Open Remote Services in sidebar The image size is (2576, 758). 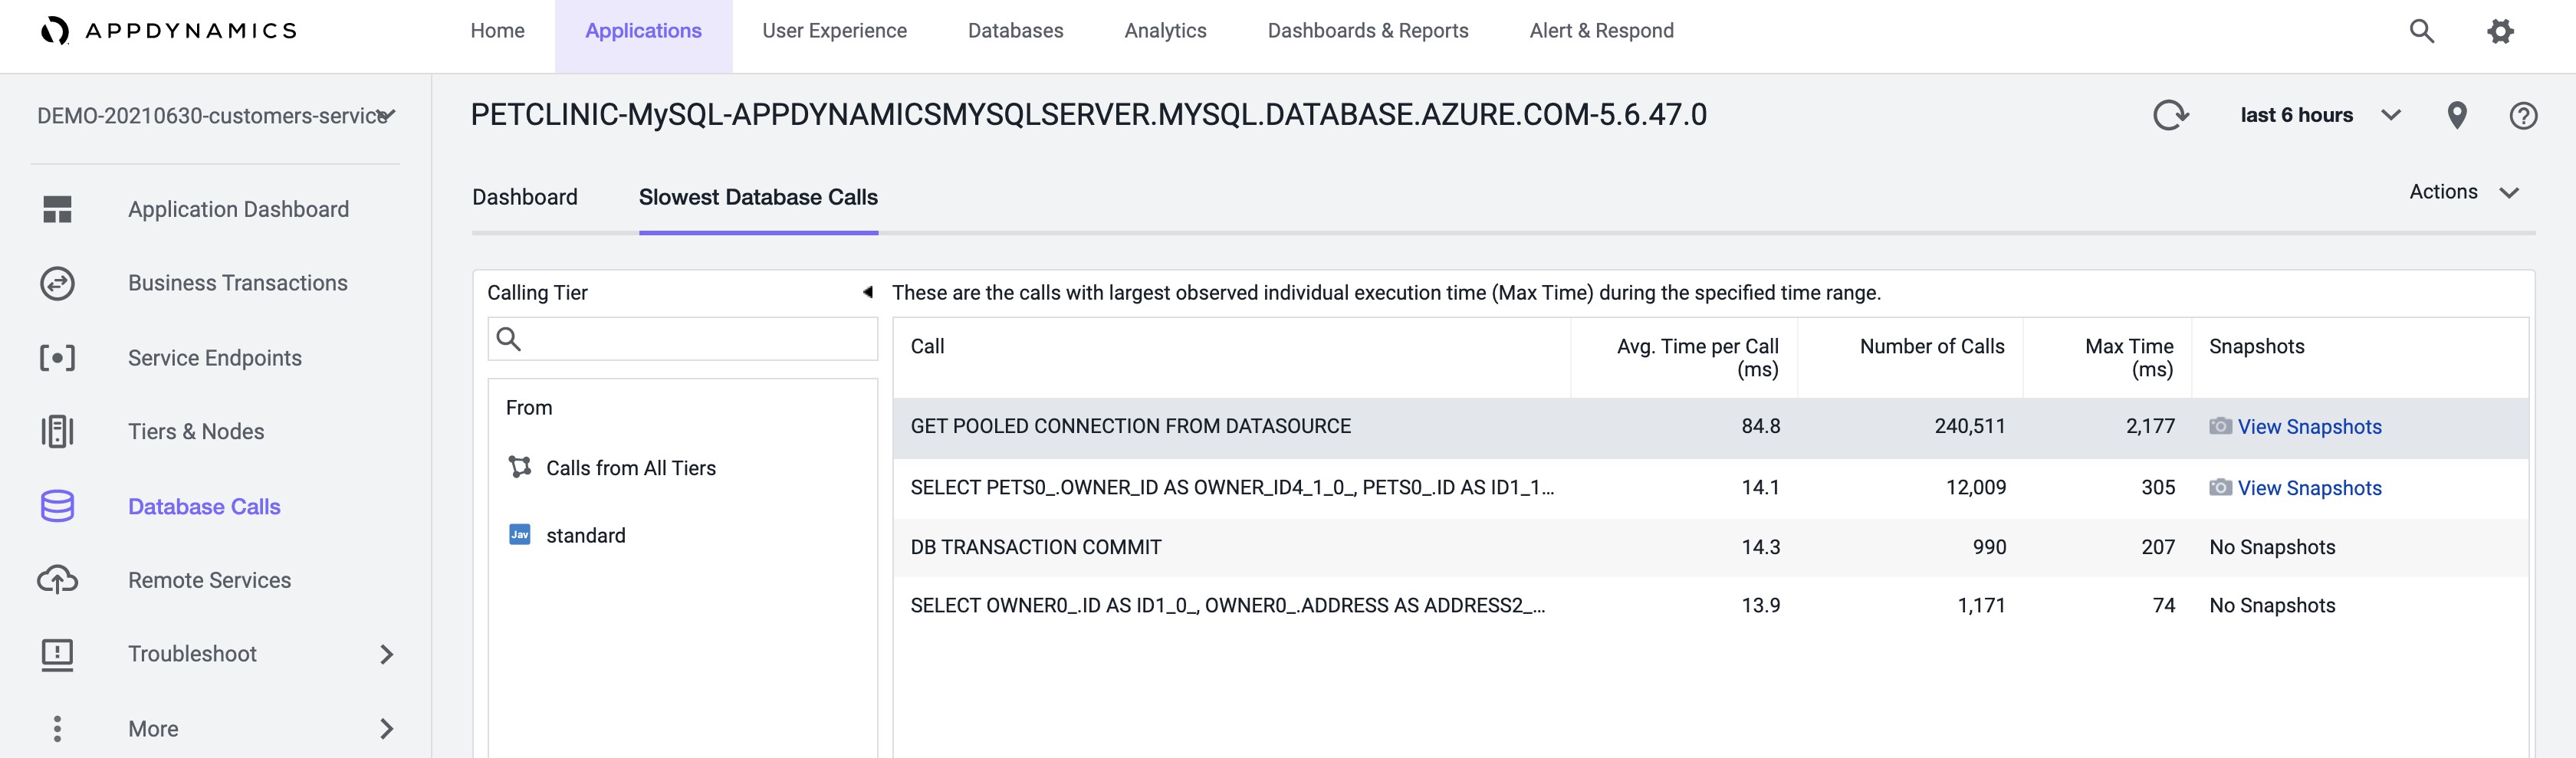pyautogui.click(x=209, y=580)
